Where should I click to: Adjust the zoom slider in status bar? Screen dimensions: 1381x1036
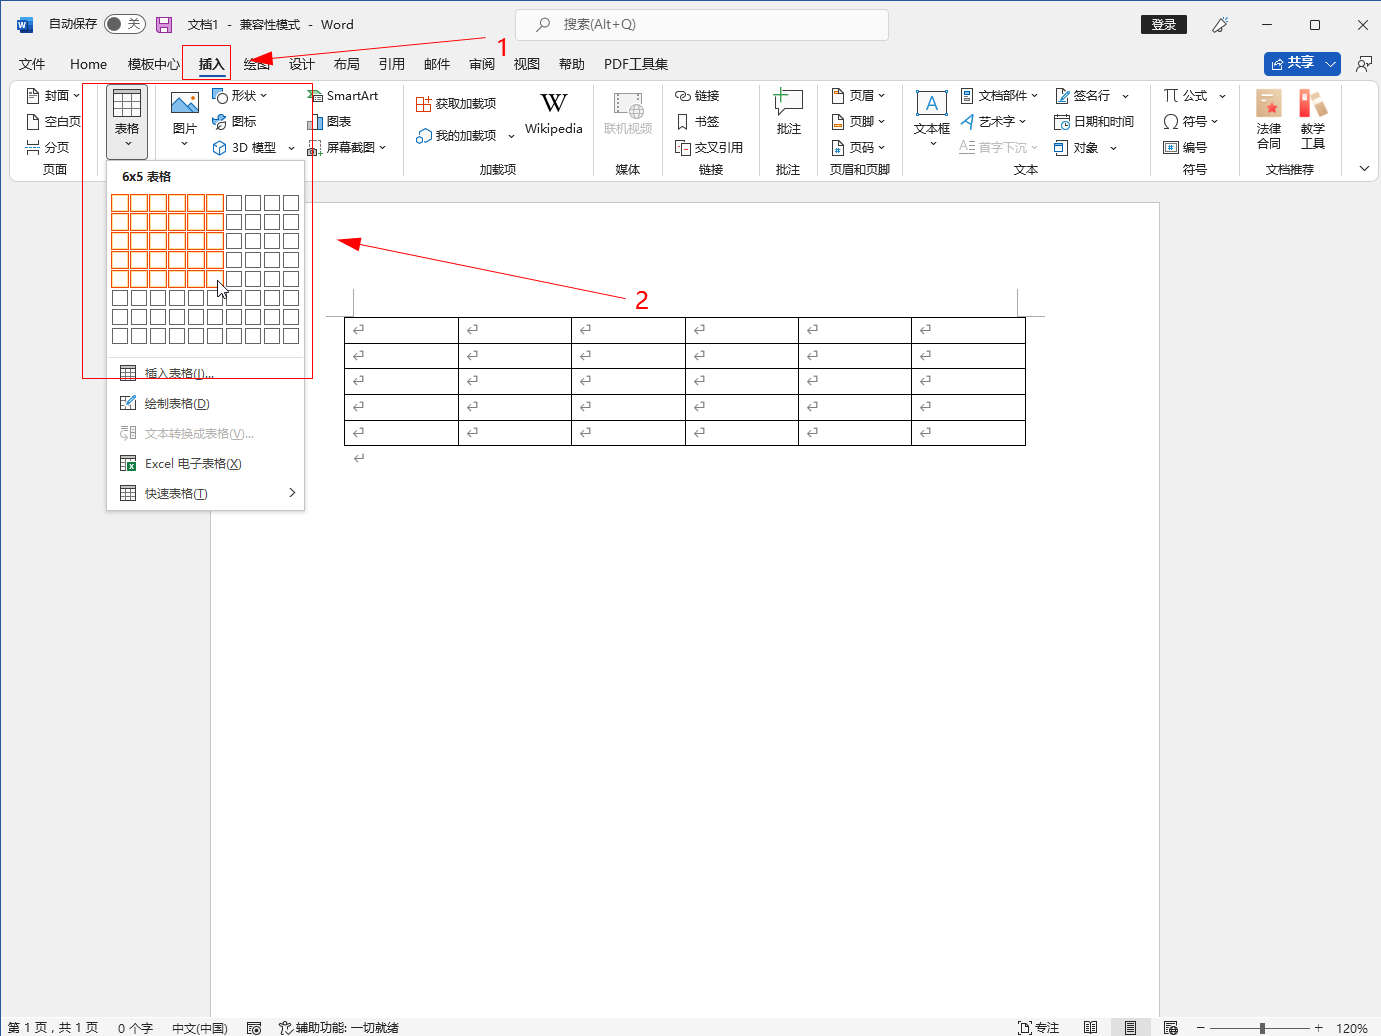tap(1262, 1027)
